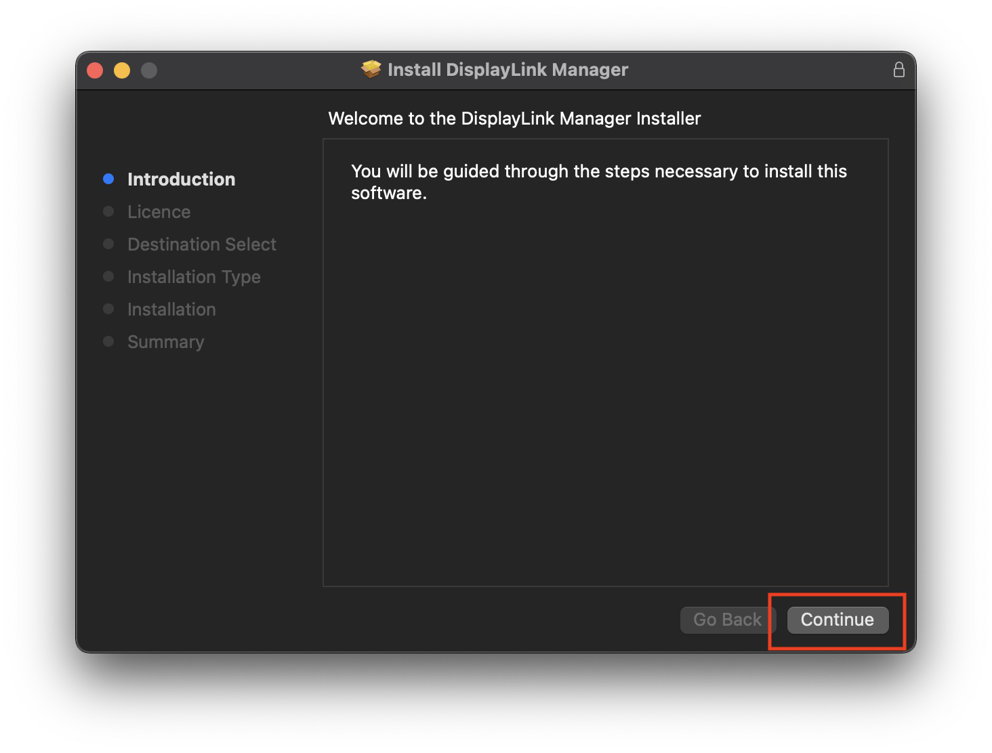This screenshot has height=753, width=992.
Task: Click the lock icon in the title bar
Action: click(x=898, y=70)
